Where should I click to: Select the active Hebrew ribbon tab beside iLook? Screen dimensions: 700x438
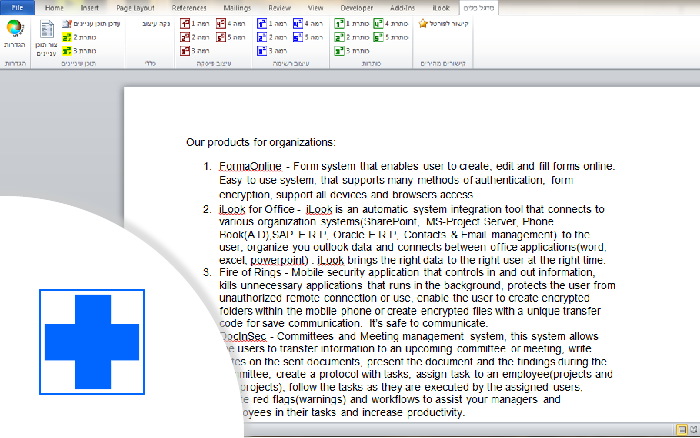479,8
